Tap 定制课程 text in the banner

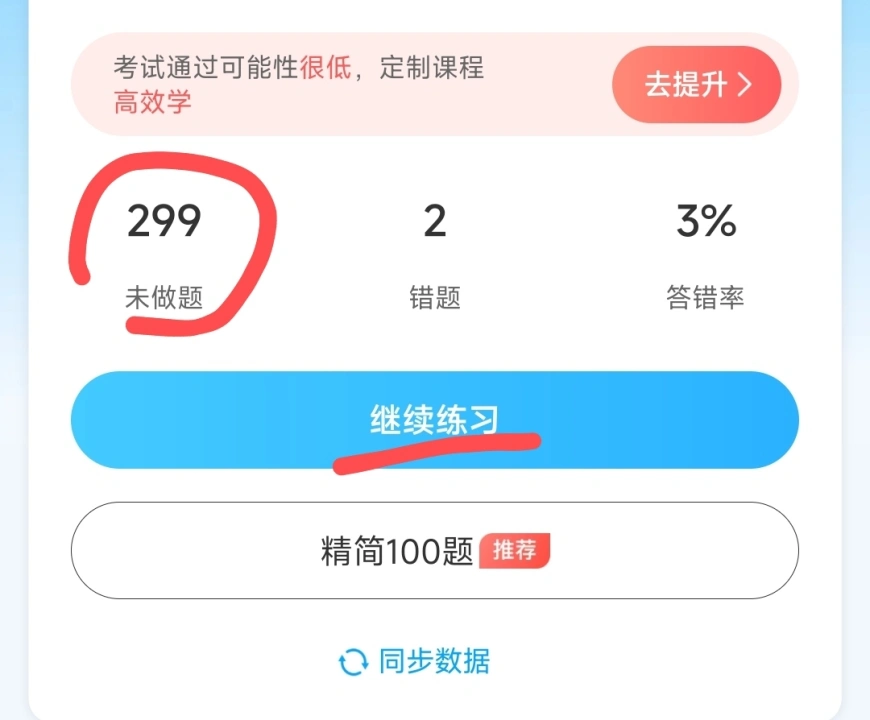coord(432,68)
